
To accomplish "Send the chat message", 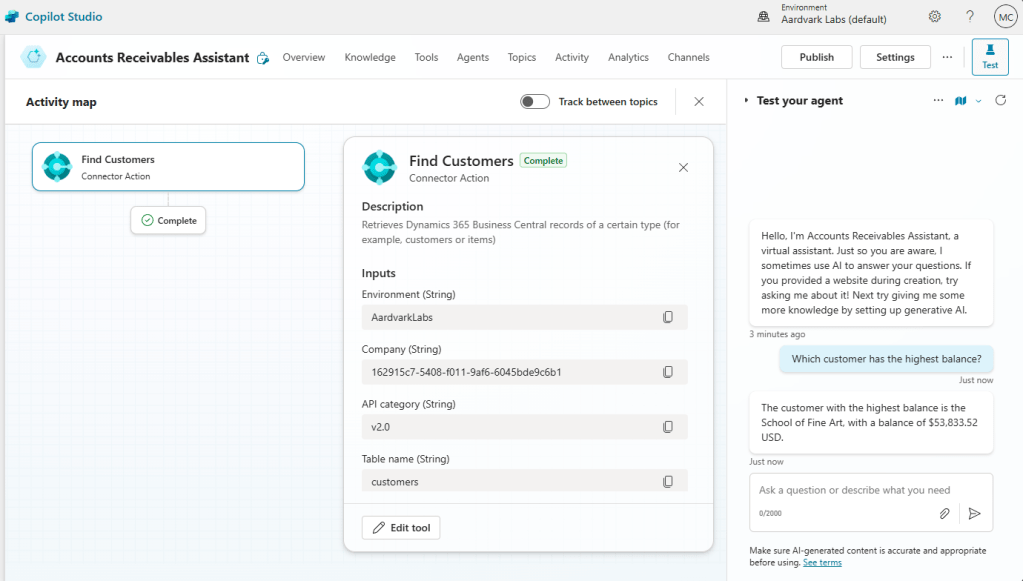I will 974,513.
